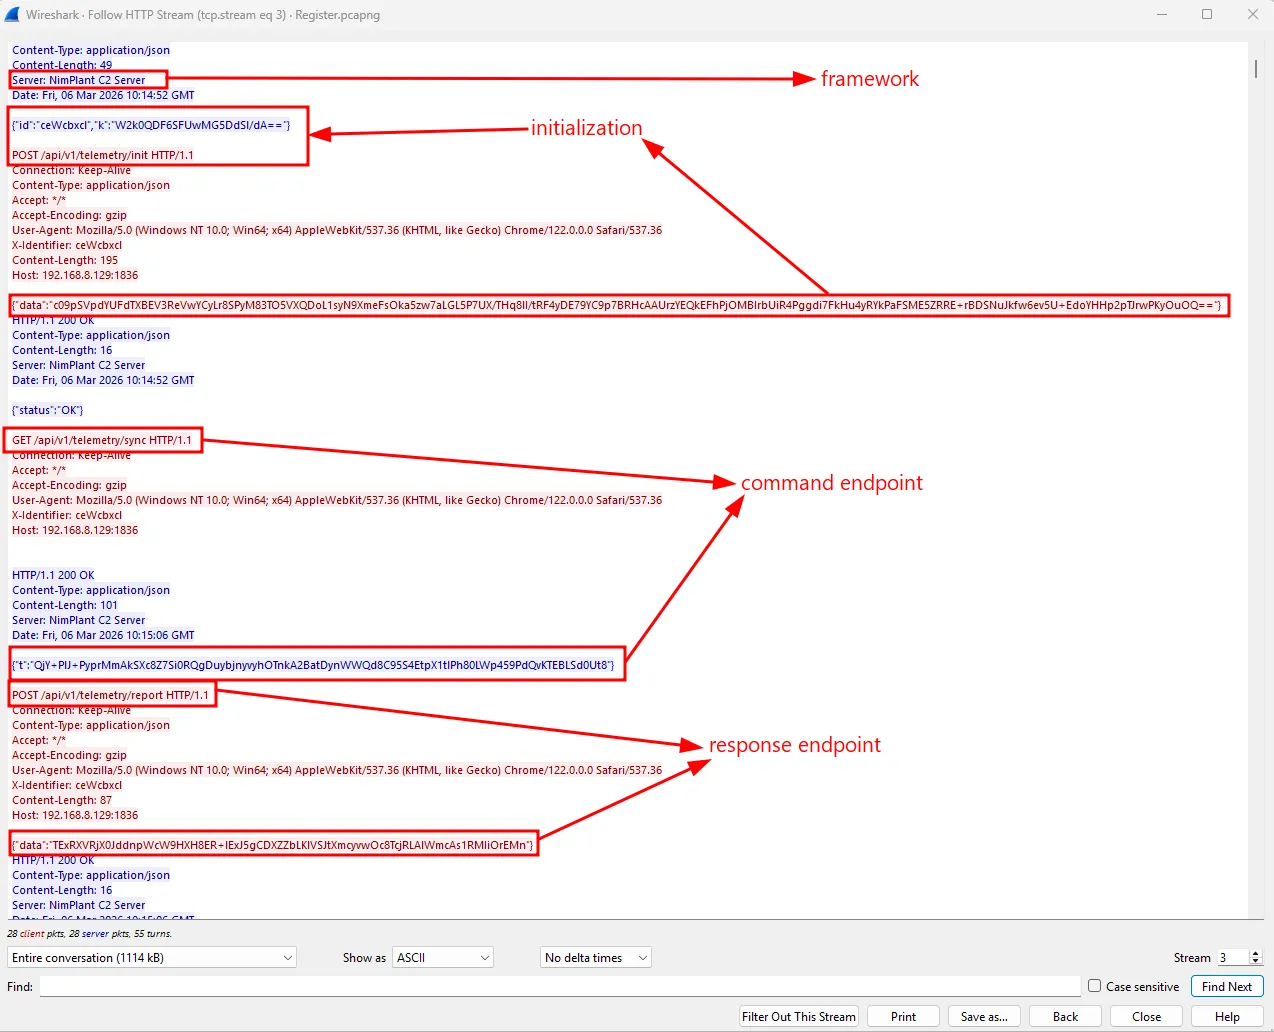Select the GET /api/v1/telemetry/sync request line

(101, 440)
